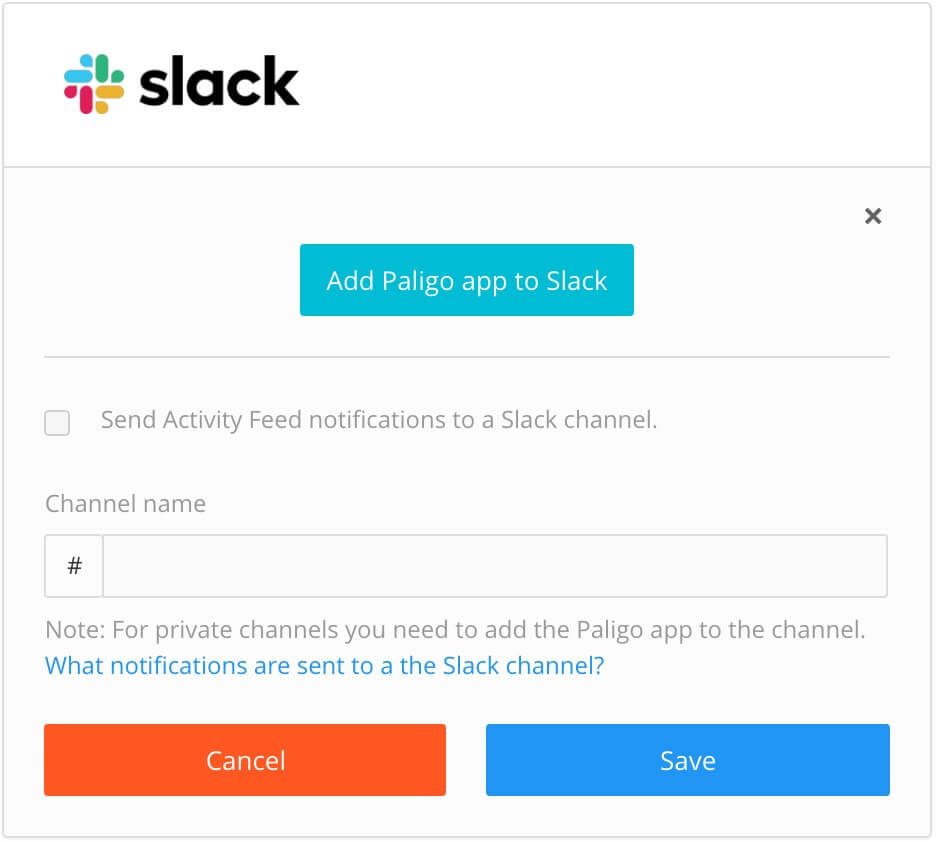Click the Channel name label
Screen dimensions: 936x842
[x=125, y=504]
